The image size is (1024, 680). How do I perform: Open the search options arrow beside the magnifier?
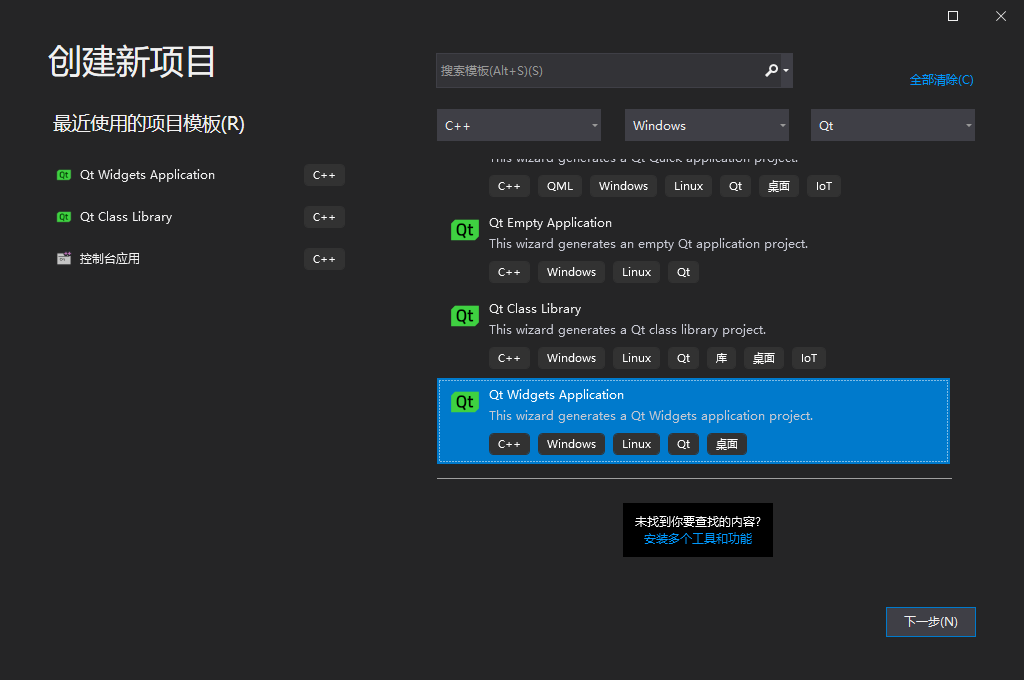tap(786, 70)
